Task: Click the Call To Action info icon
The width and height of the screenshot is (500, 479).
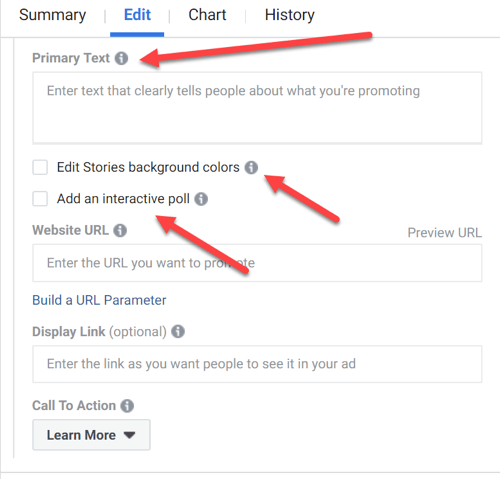Action: (x=127, y=406)
